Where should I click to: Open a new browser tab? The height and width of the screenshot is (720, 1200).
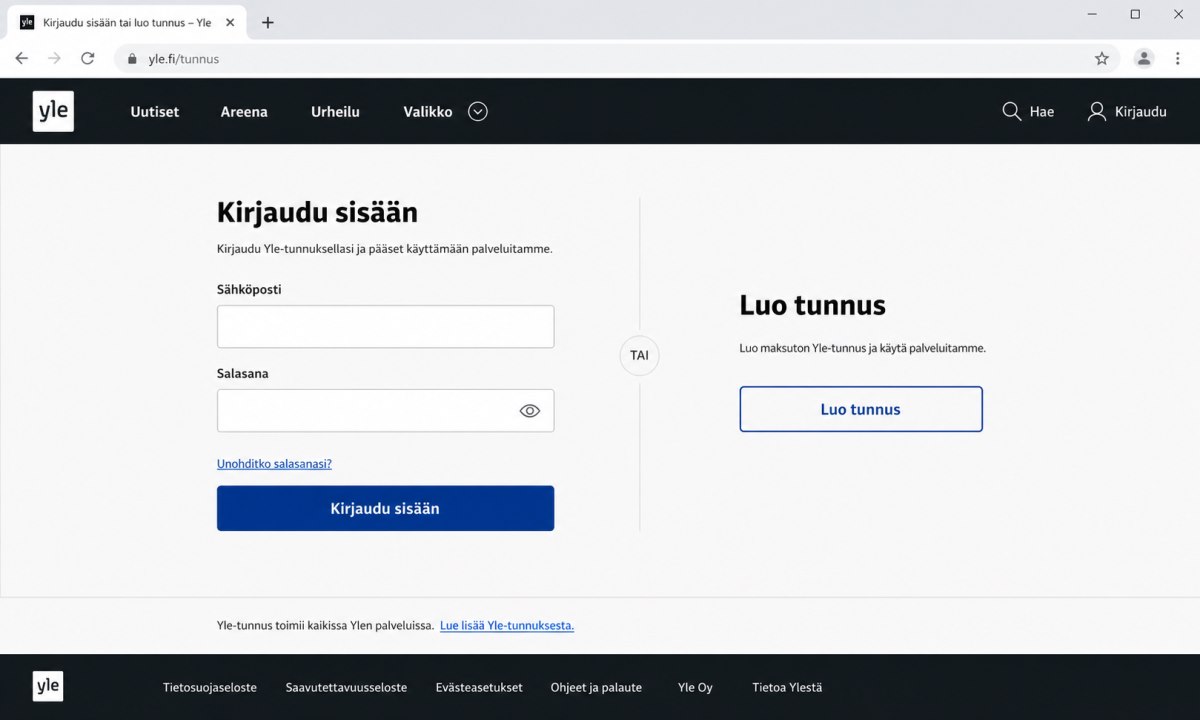click(267, 22)
